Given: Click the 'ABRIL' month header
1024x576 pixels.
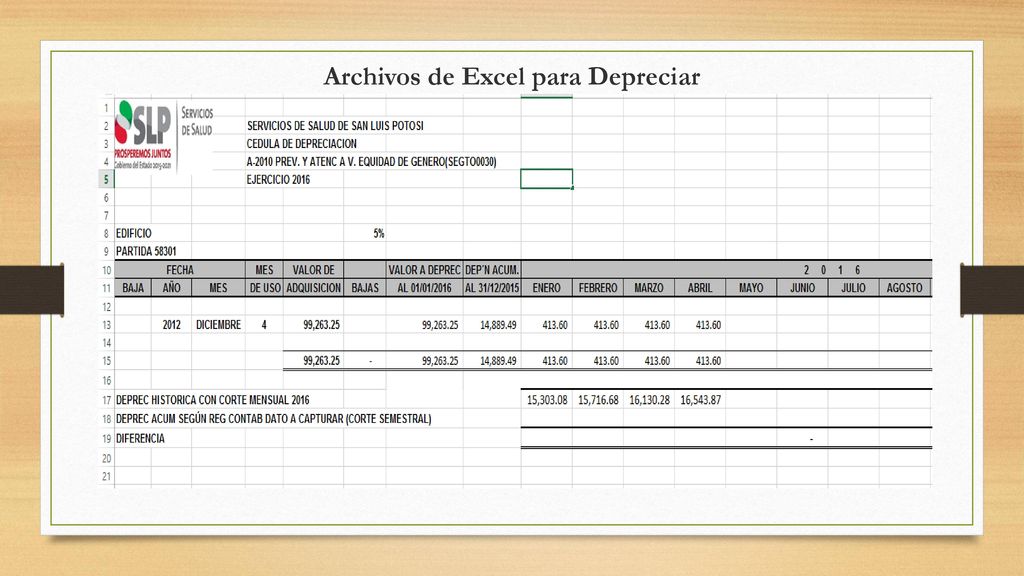Looking at the screenshot, I should (699, 287).
